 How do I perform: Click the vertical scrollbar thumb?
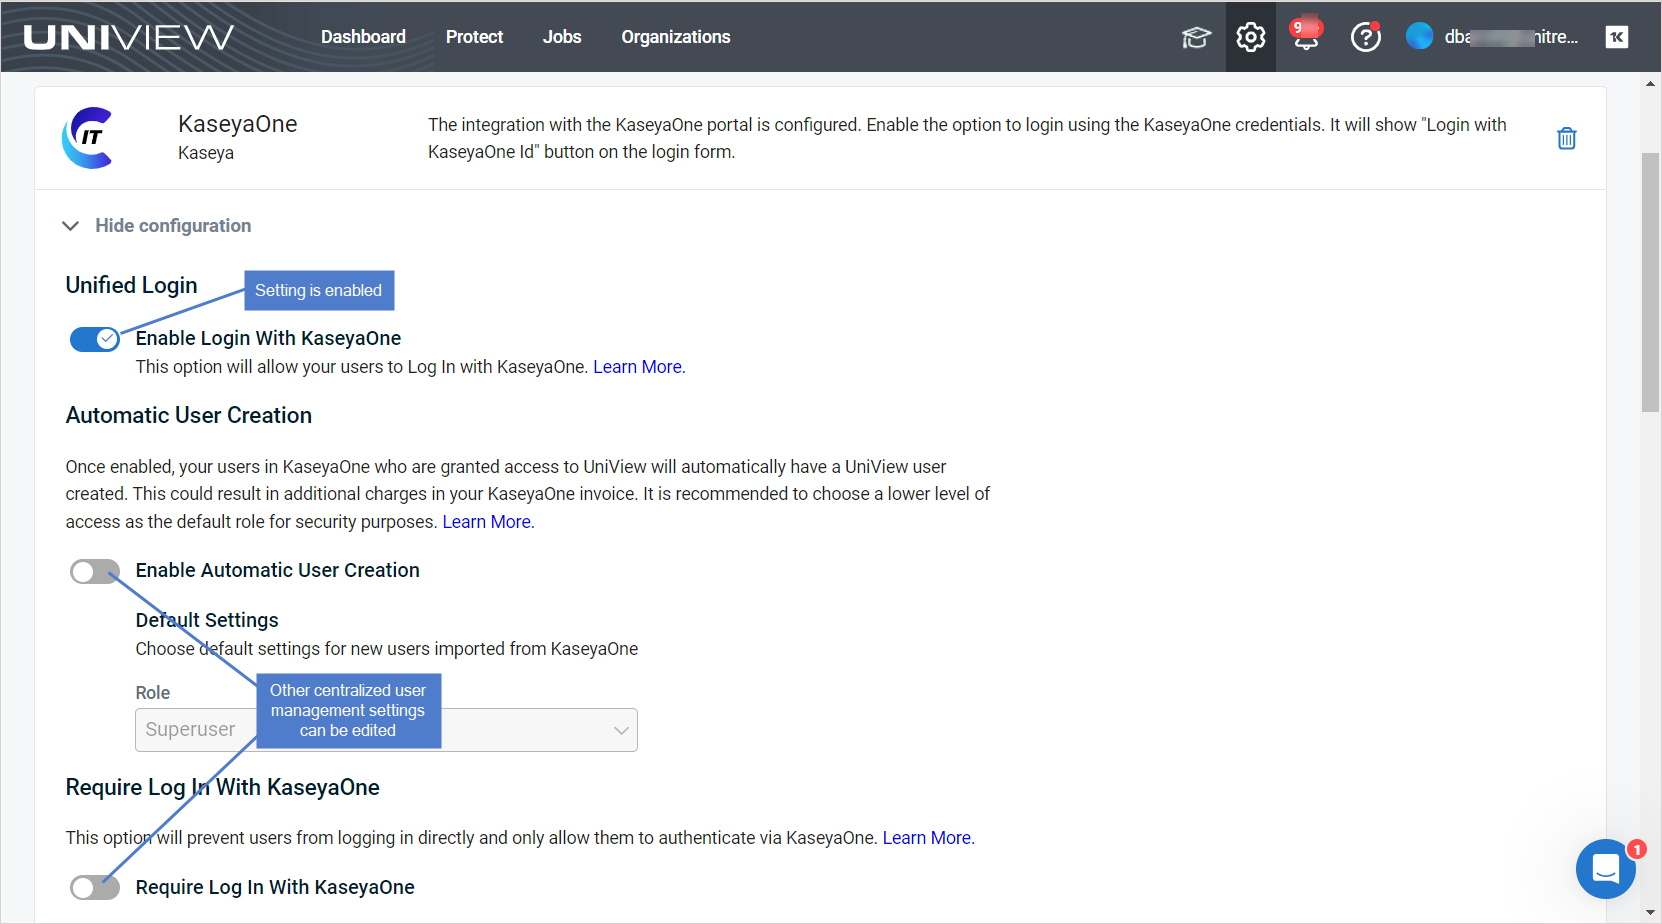pyautogui.click(x=1650, y=282)
